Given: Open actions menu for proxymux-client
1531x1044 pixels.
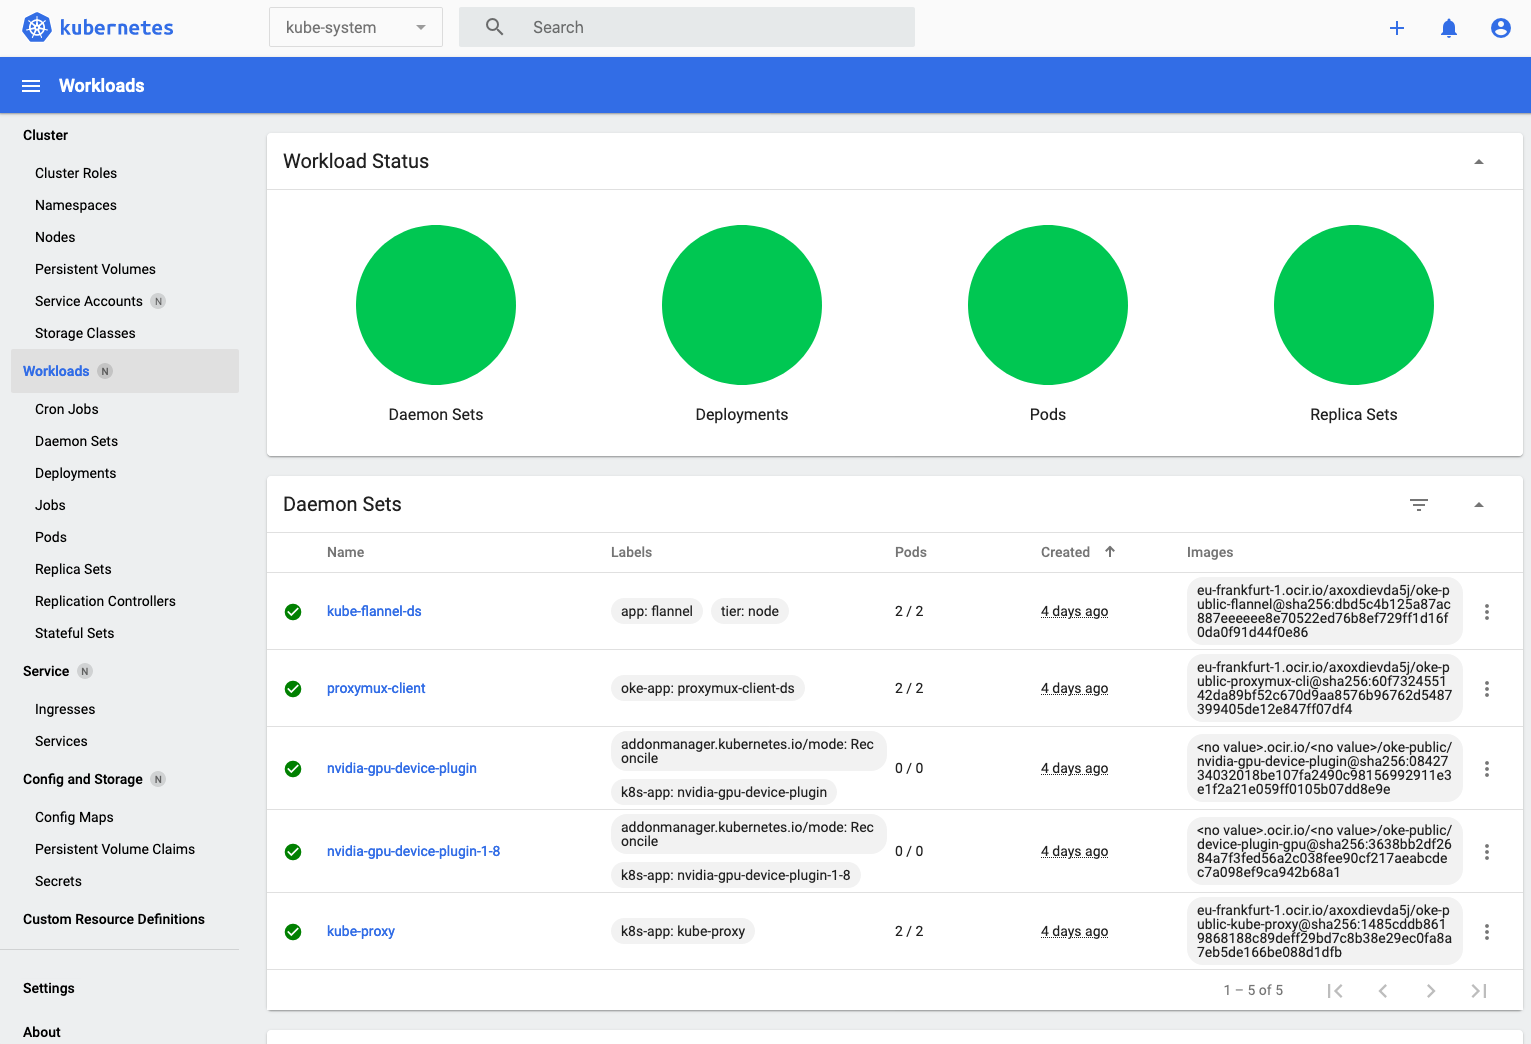Looking at the screenshot, I should coord(1487,688).
